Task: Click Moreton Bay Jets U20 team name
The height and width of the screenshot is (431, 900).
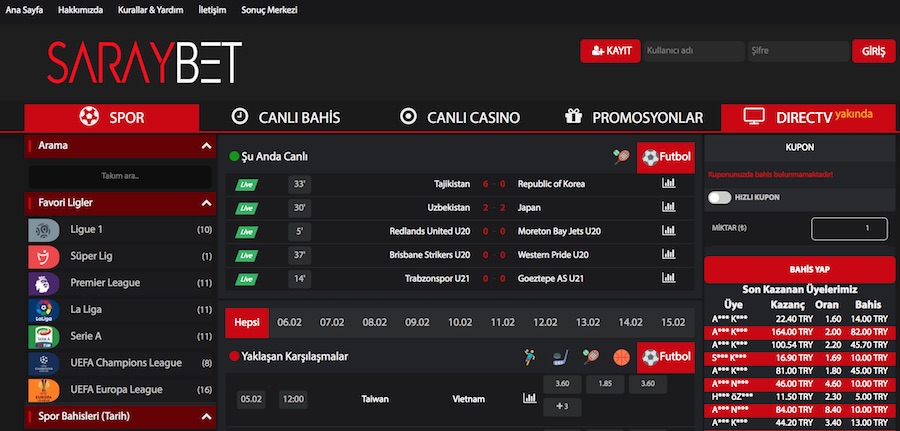Action: click(x=560, y=231)
